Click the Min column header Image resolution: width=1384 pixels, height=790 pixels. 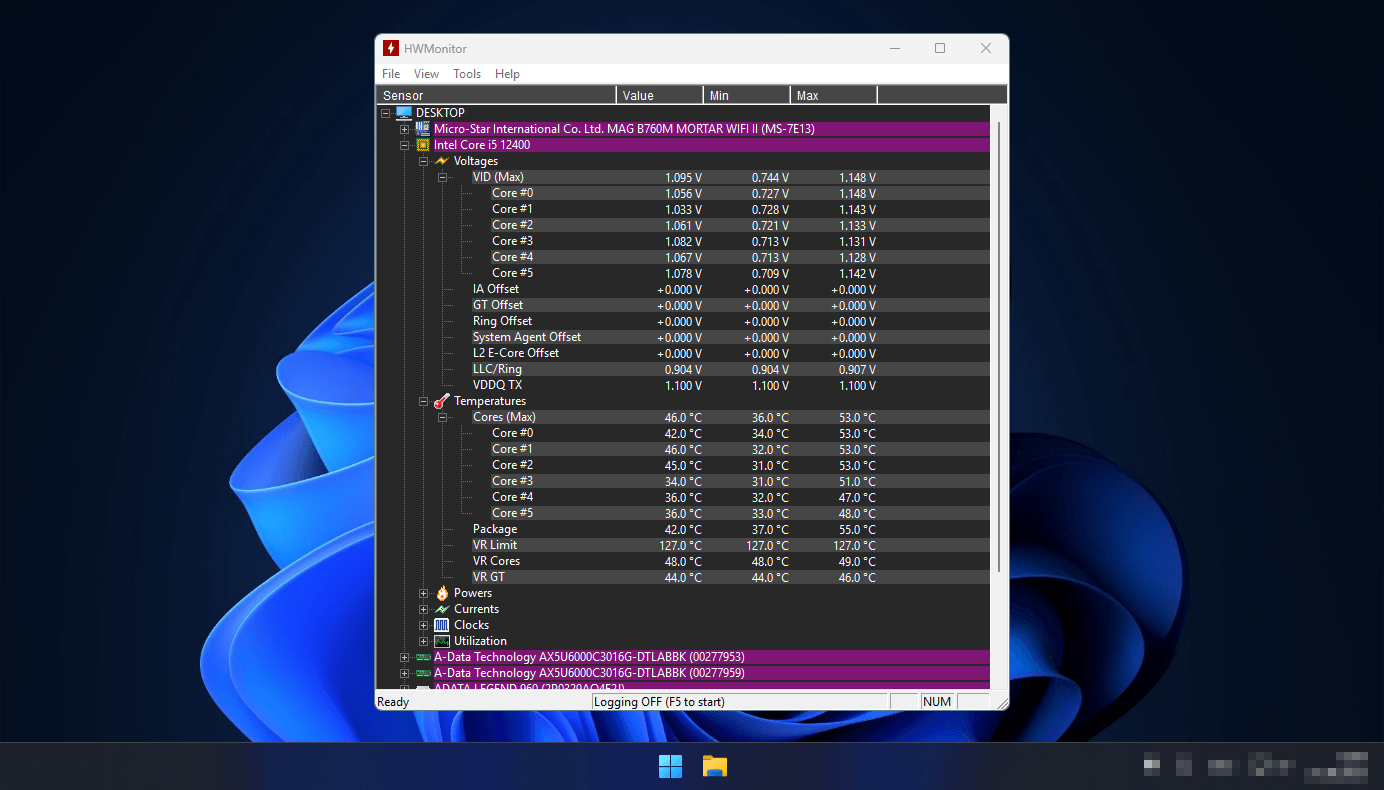747,95
